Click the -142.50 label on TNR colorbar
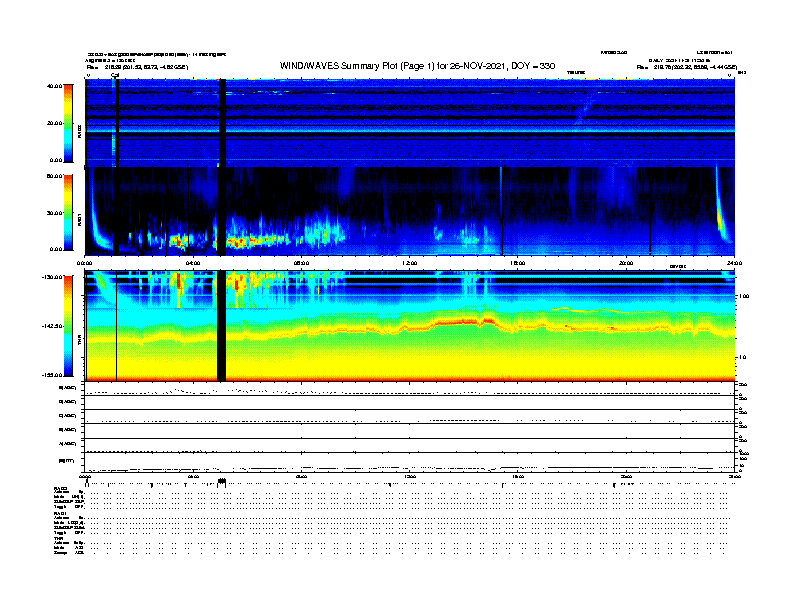The height and width of the screenshot is (612, 792). tap(53, 326)
